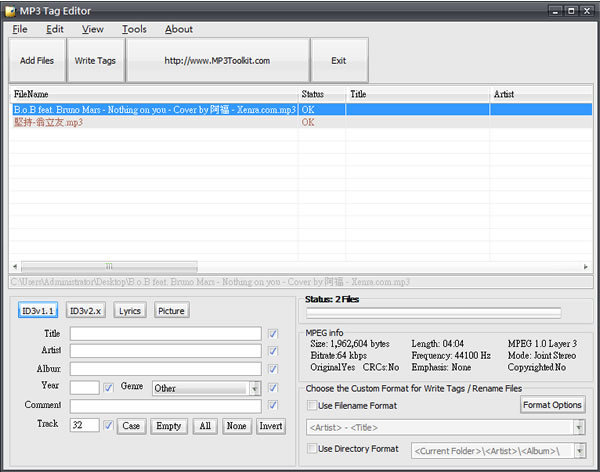Click the Invert button

tap(271, 426)
